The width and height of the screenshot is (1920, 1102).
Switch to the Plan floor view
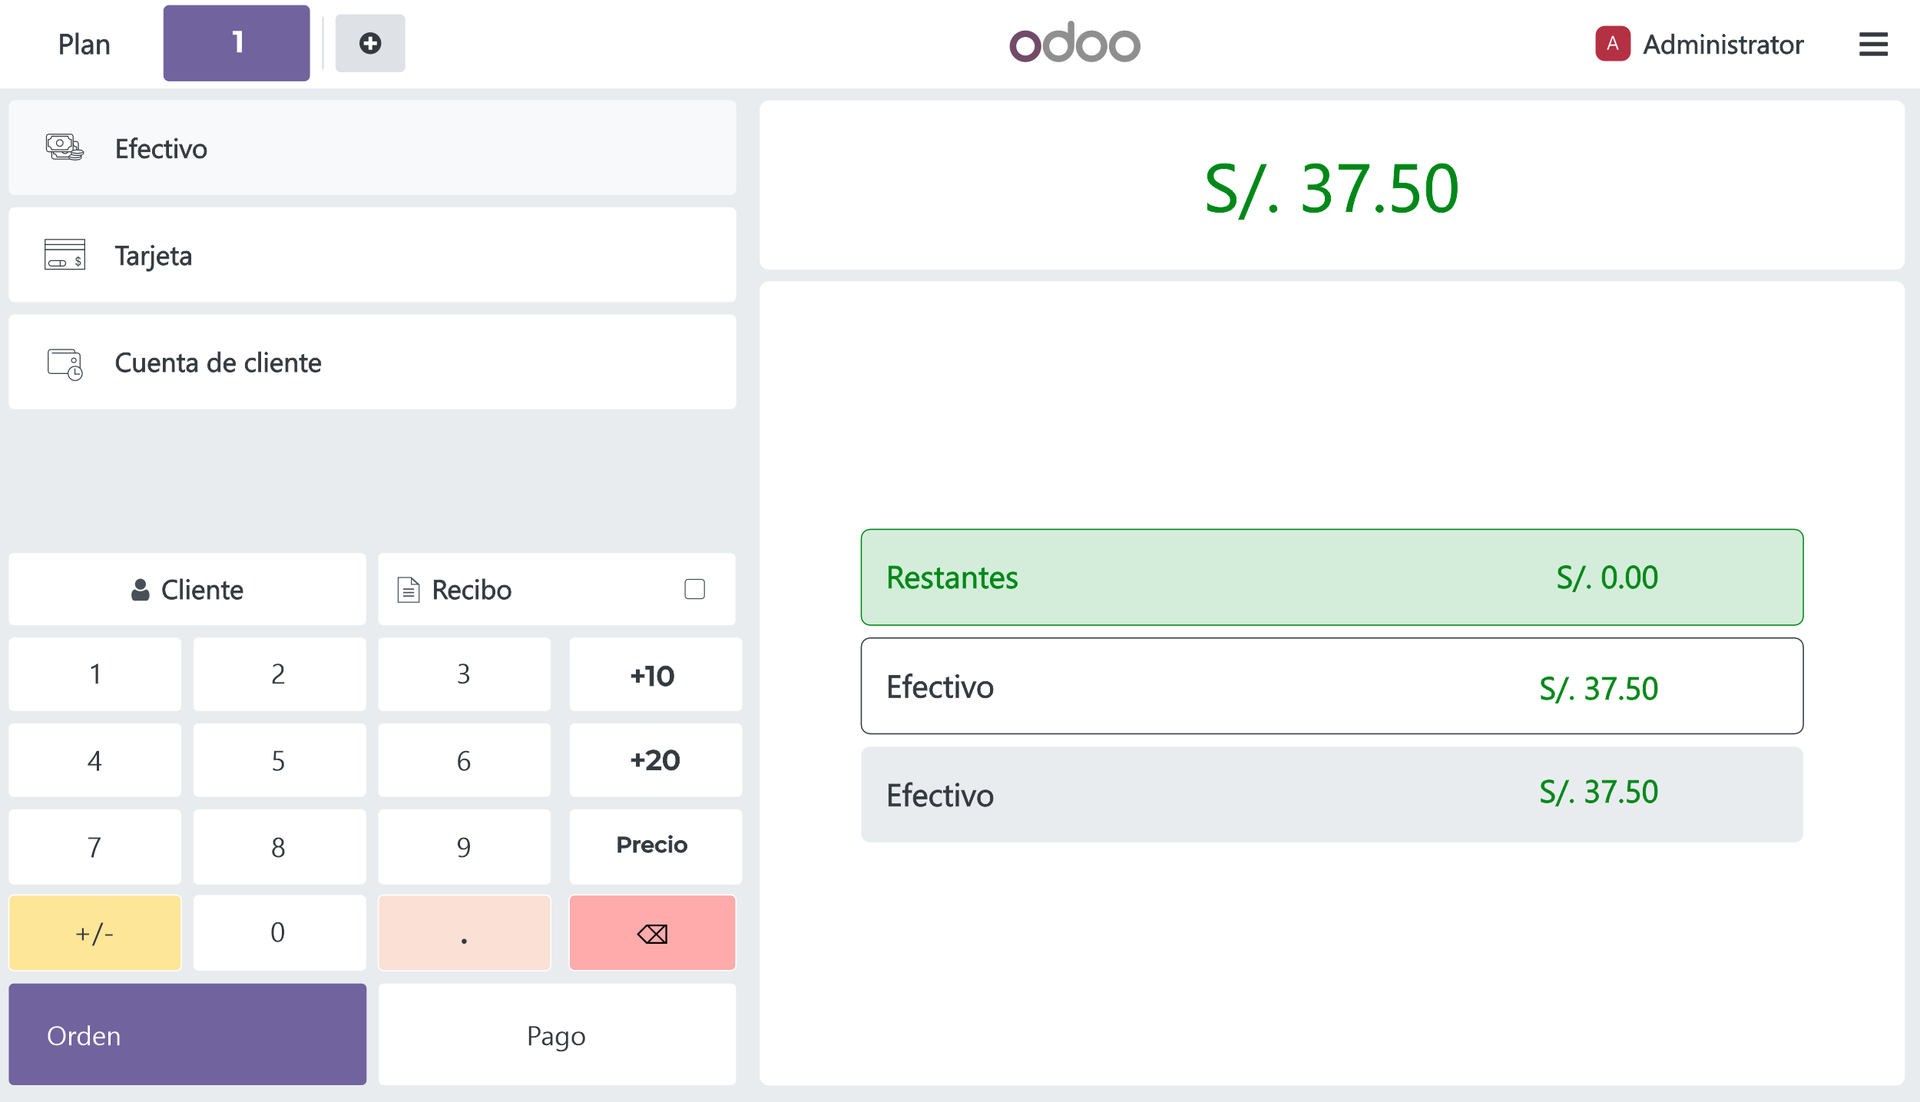(84, 44)
